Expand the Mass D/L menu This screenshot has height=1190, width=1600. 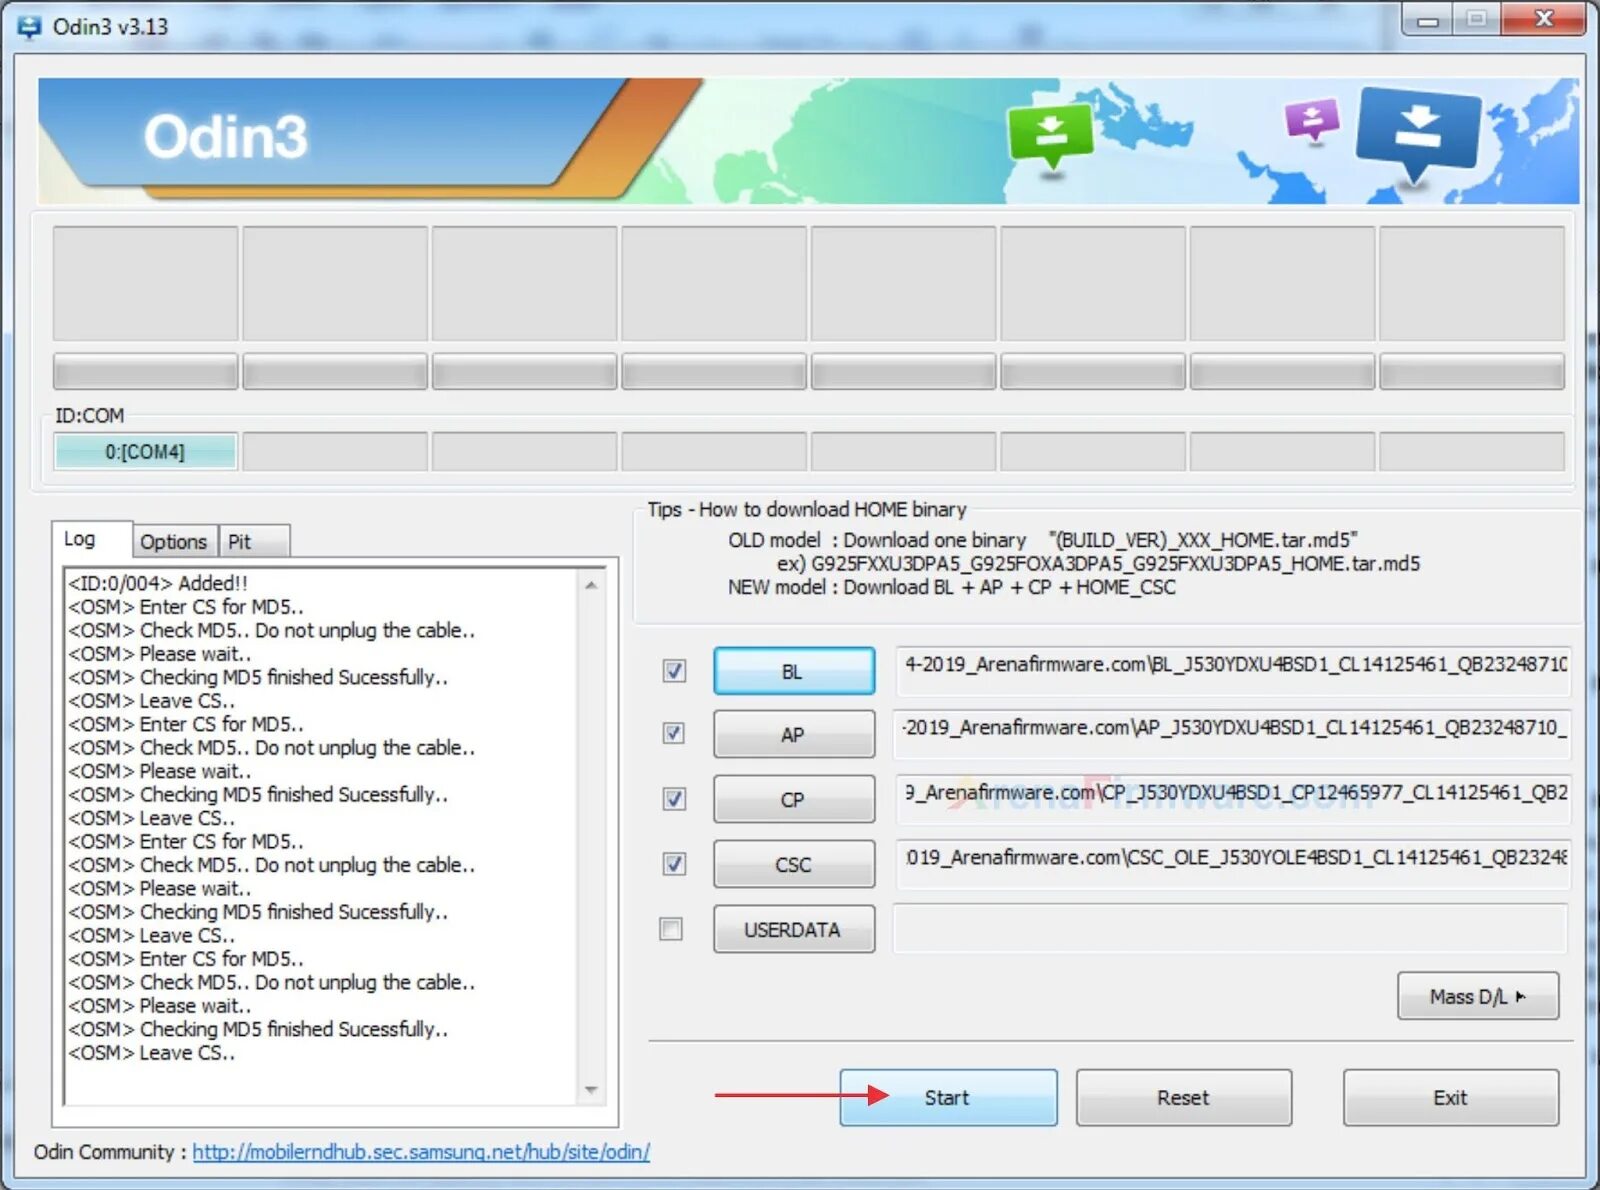1478,996
